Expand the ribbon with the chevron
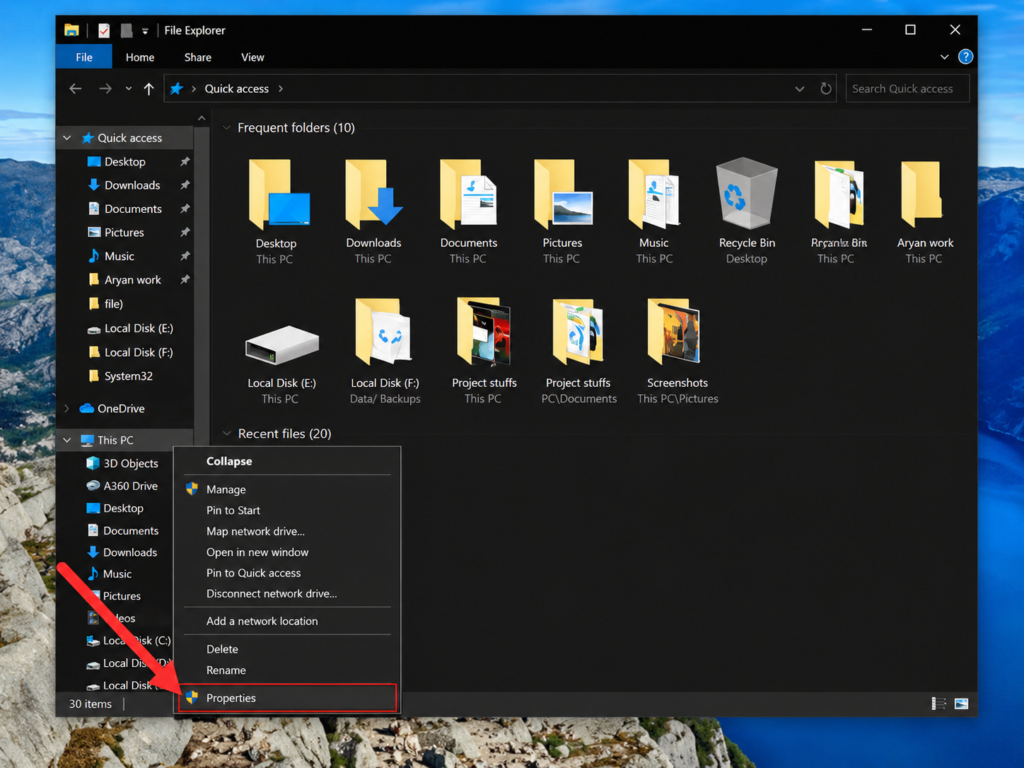This screenshot has height=768, width=1024. (x=944, y=57)
